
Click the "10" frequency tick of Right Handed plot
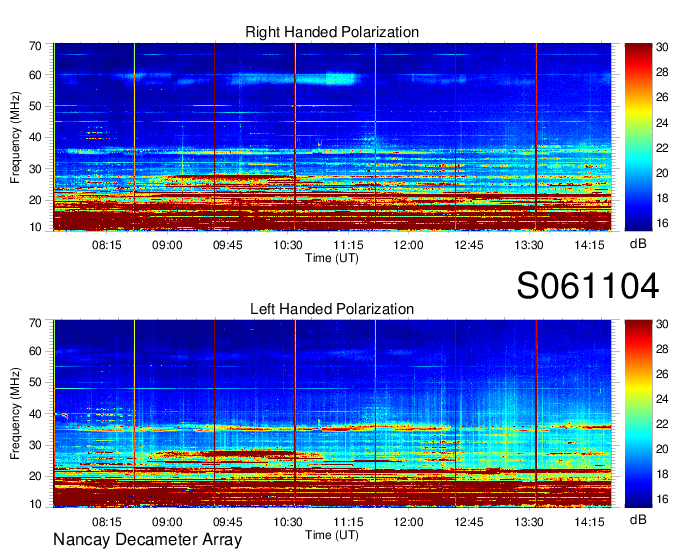(35, 227)
